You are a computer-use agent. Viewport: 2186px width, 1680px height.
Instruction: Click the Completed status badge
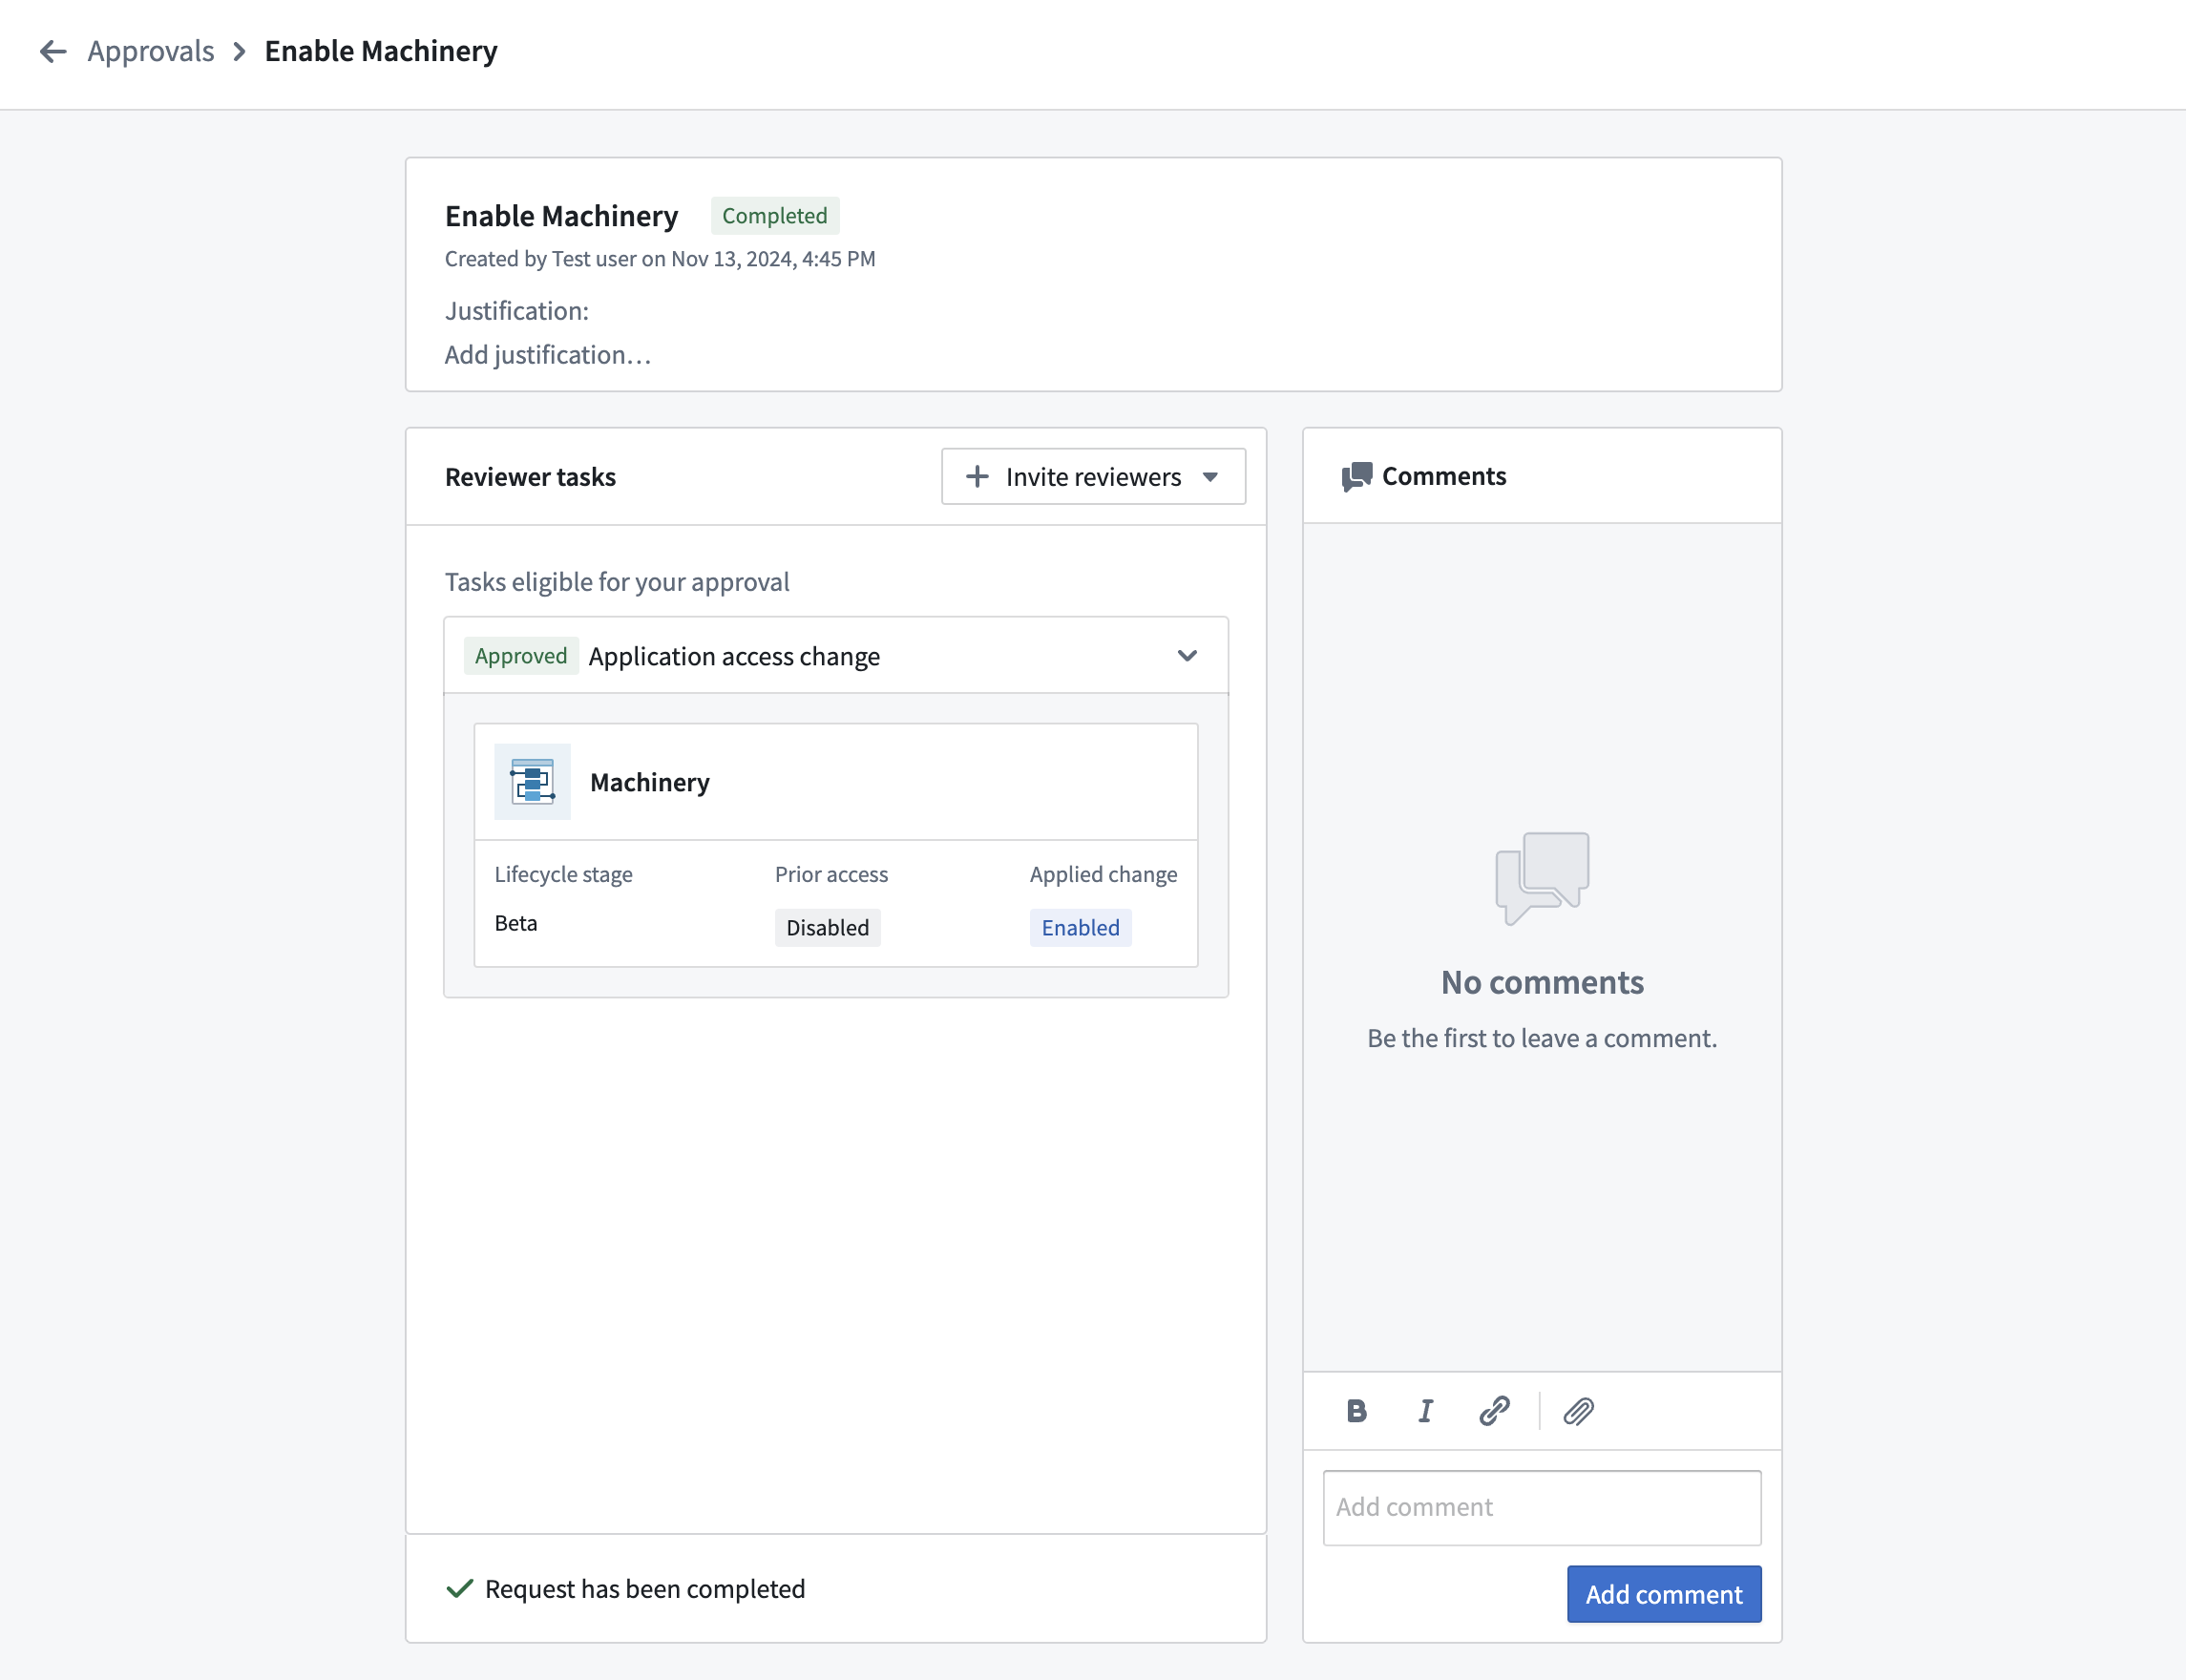pos(775,216)
